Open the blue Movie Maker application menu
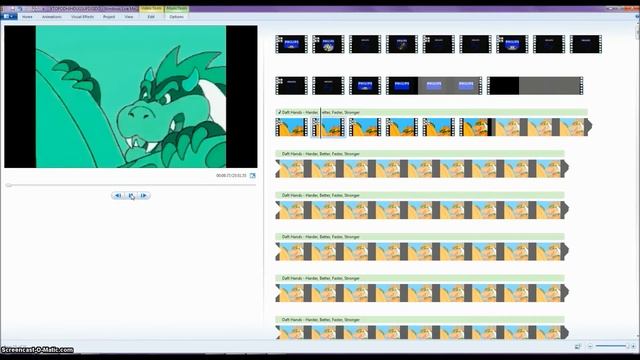The width and height of the screenshot is (640, 360). (x=9, y=16)
